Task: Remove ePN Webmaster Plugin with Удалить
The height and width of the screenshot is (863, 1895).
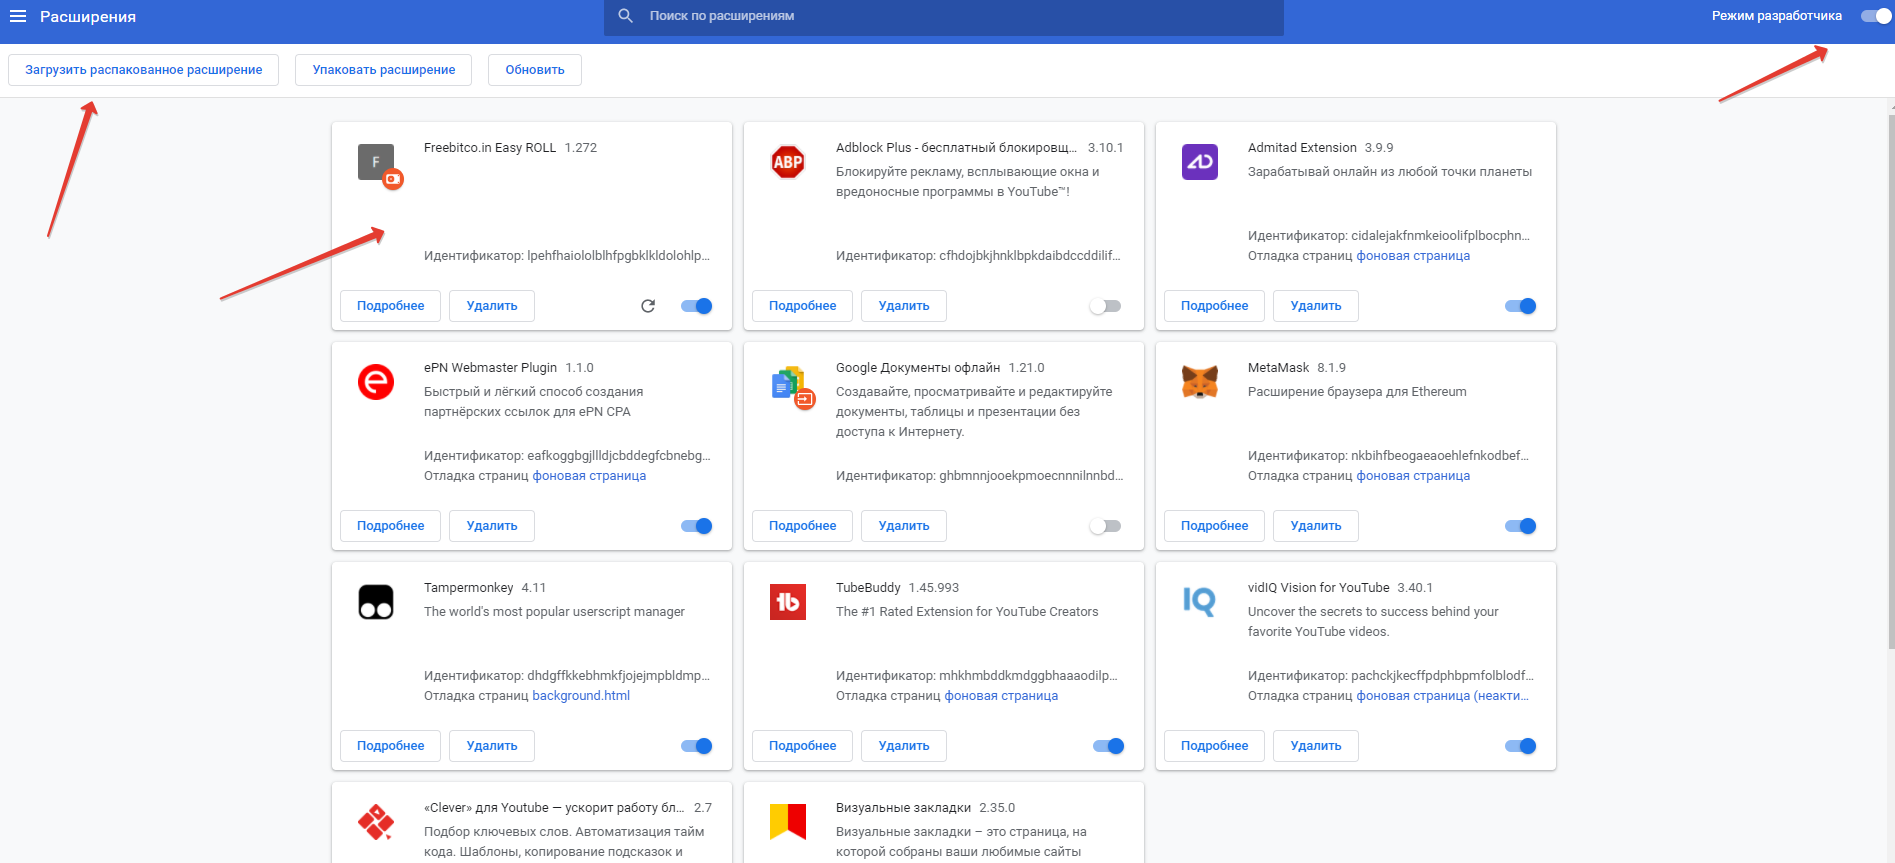Action: (x=492, y=526)
